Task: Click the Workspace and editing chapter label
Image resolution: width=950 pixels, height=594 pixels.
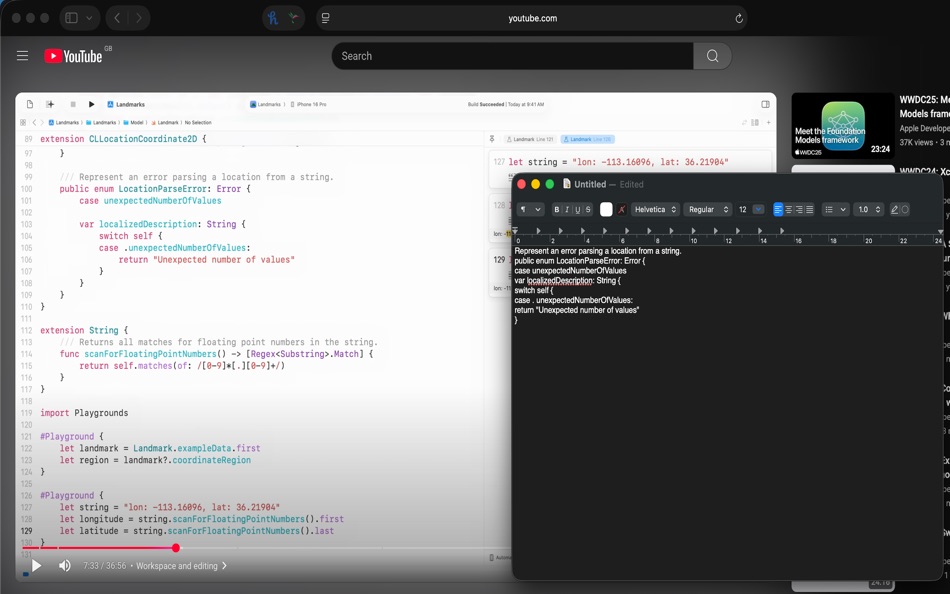Action: (x=178, y=565)
